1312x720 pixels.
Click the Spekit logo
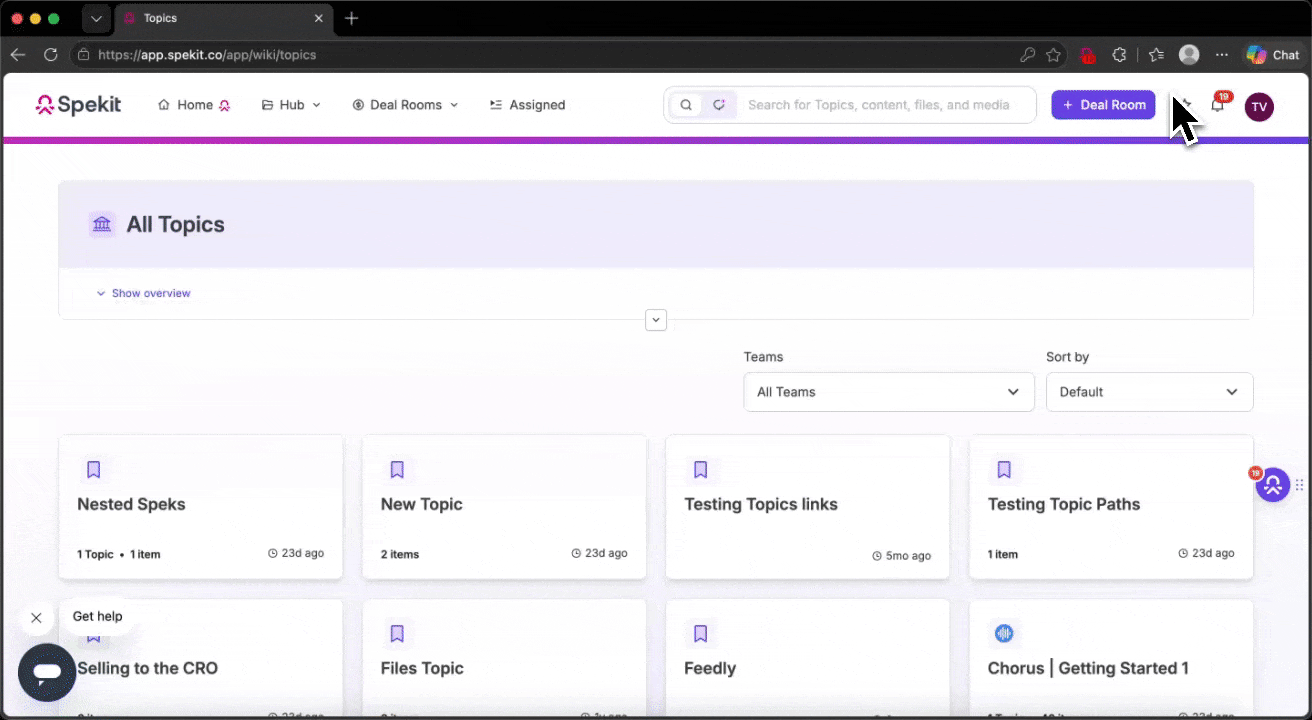pyautogui.click(x=78, y=105)
